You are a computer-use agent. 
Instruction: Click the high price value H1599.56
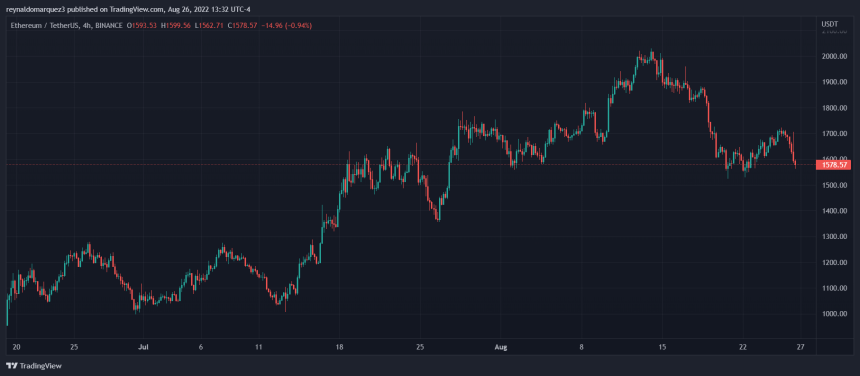point(176,25)
